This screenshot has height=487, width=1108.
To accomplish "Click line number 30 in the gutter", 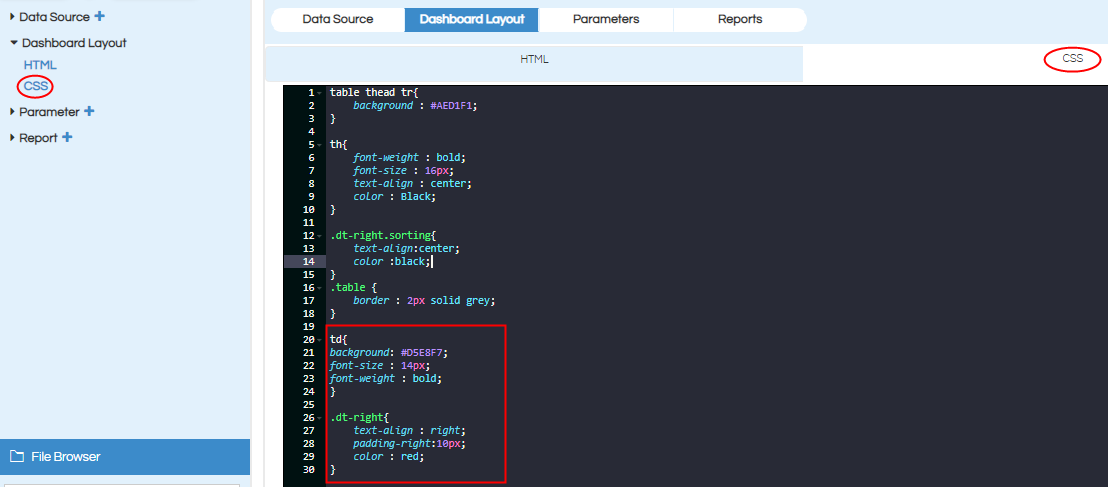I will click(x=309, y=469).
